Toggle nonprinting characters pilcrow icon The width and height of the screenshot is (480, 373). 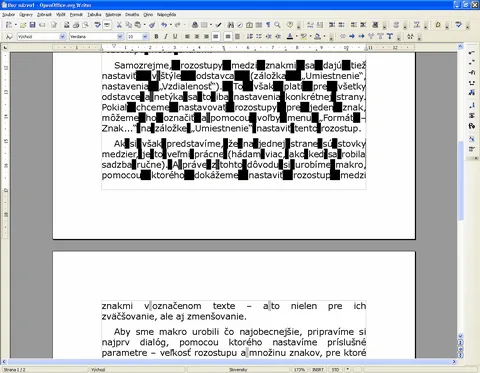tap(268, 25)
